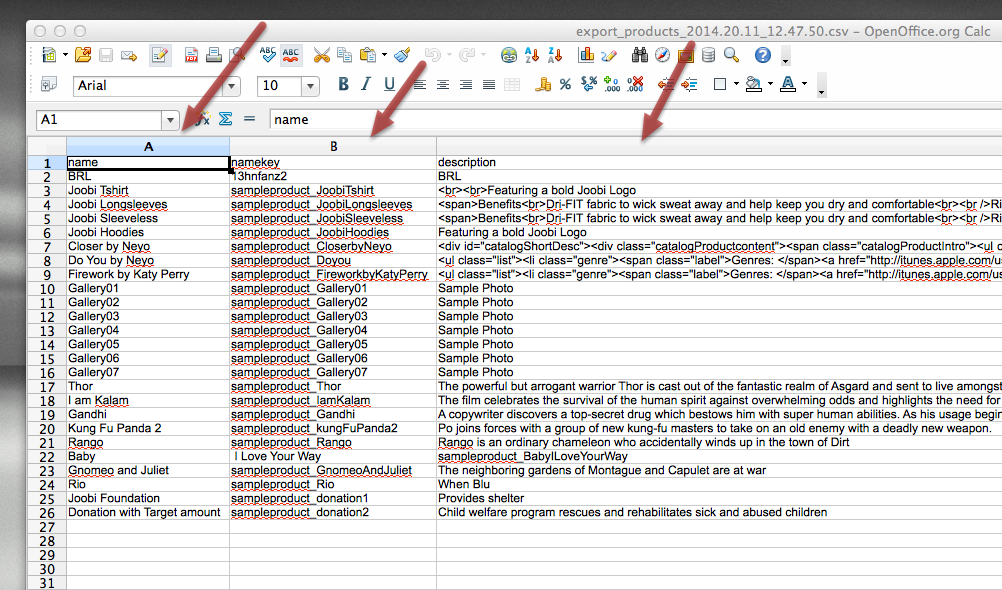Increase indent of cell content
Image resolution: width=1002 pixels, height=590 pixels.
click(689, 84)
